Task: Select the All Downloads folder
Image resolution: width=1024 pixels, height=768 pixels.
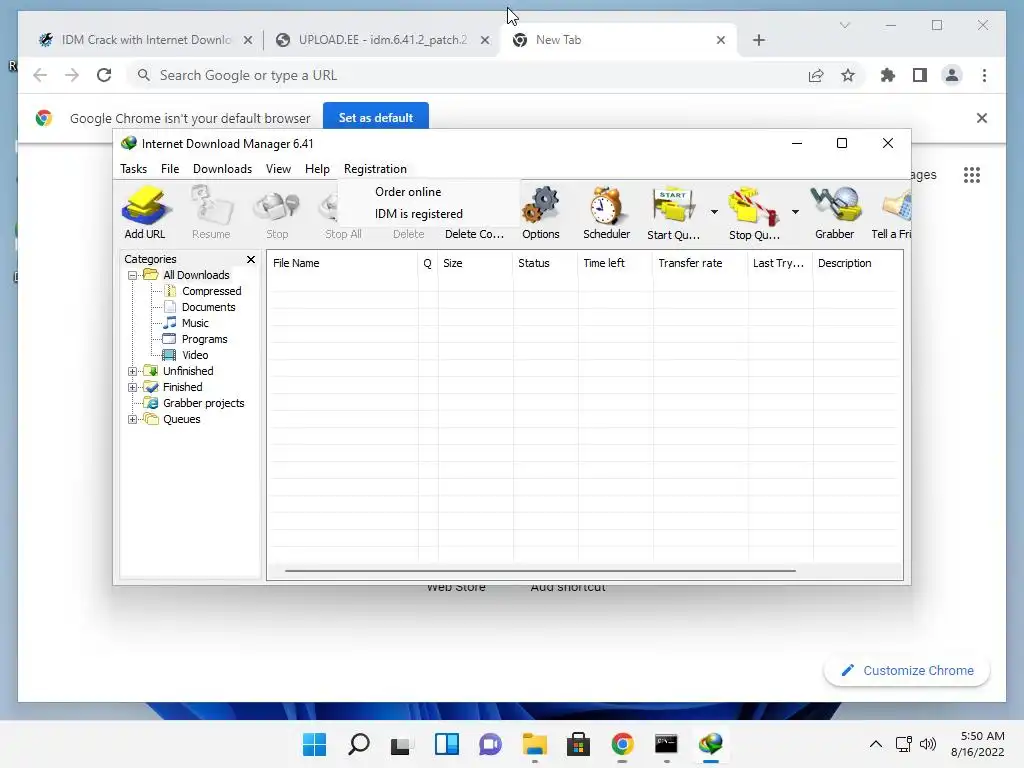Action: (x=196, y=275)
